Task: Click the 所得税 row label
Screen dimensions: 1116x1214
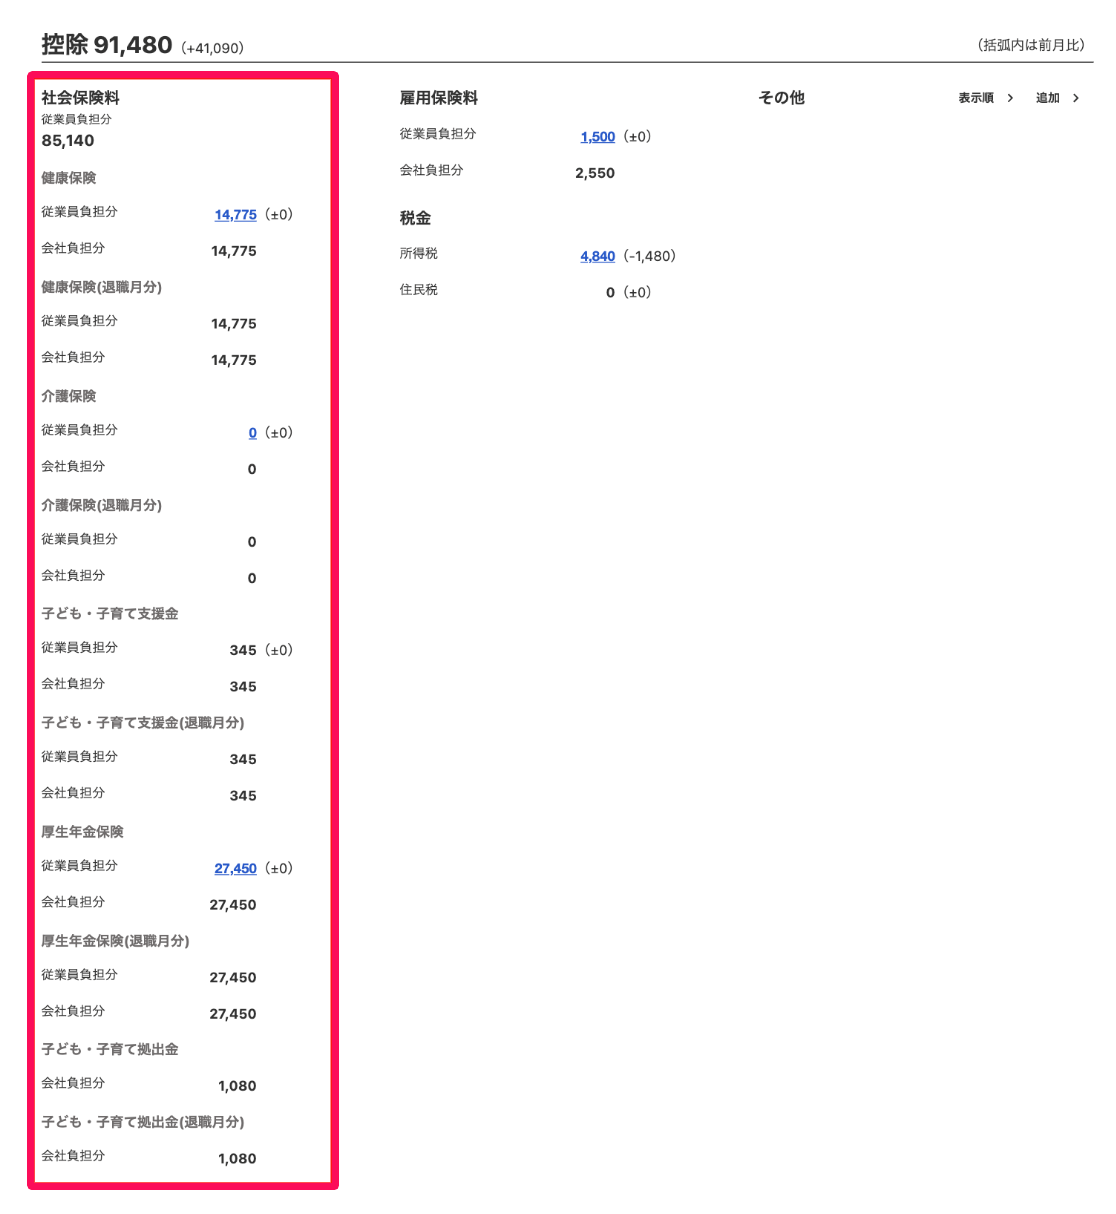Action: (419, 254)
